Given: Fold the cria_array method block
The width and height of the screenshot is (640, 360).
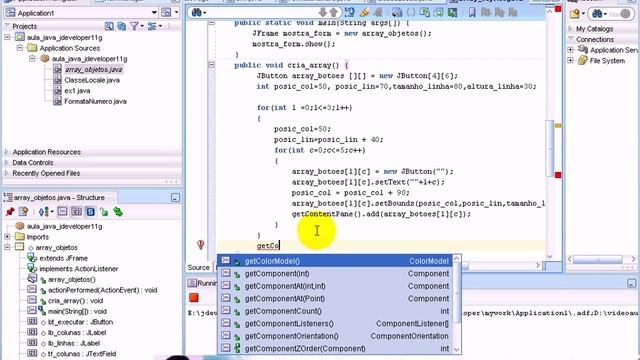Looking at the screenshot, I should pyautogui.click(x=211, y=64).
